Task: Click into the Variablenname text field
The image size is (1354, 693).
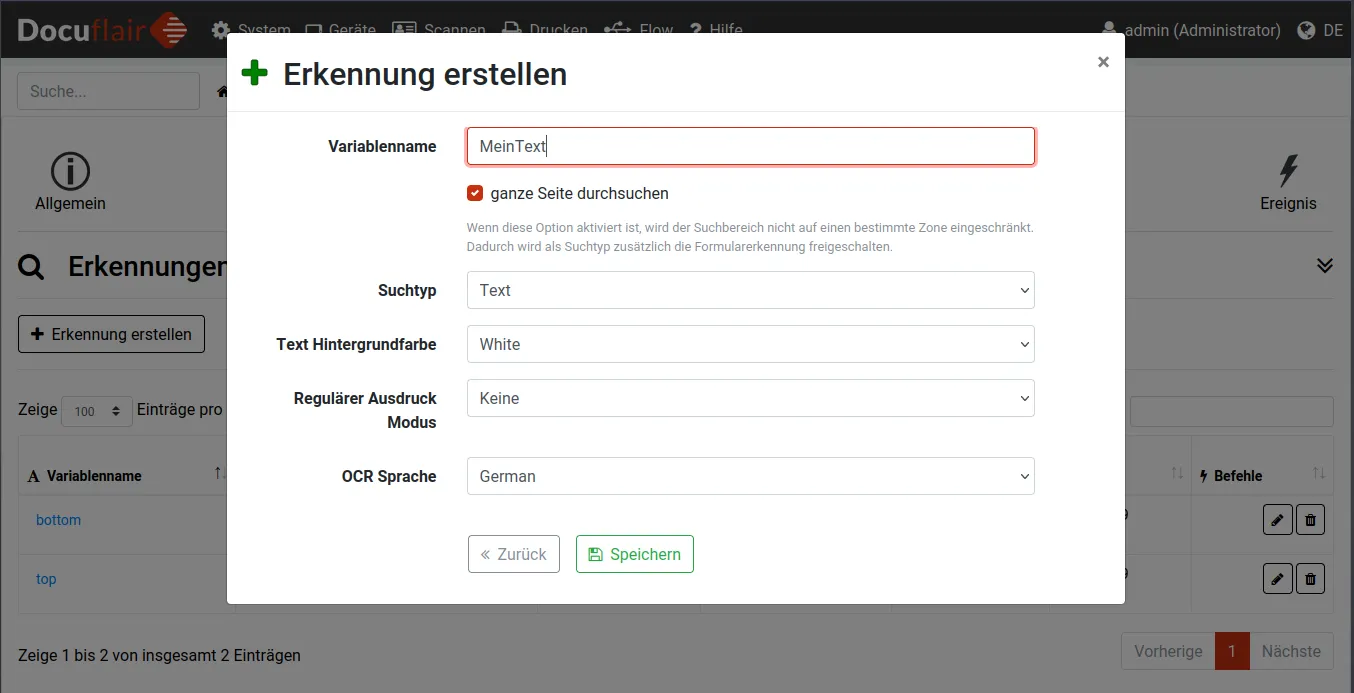Action: pos(750,146)
